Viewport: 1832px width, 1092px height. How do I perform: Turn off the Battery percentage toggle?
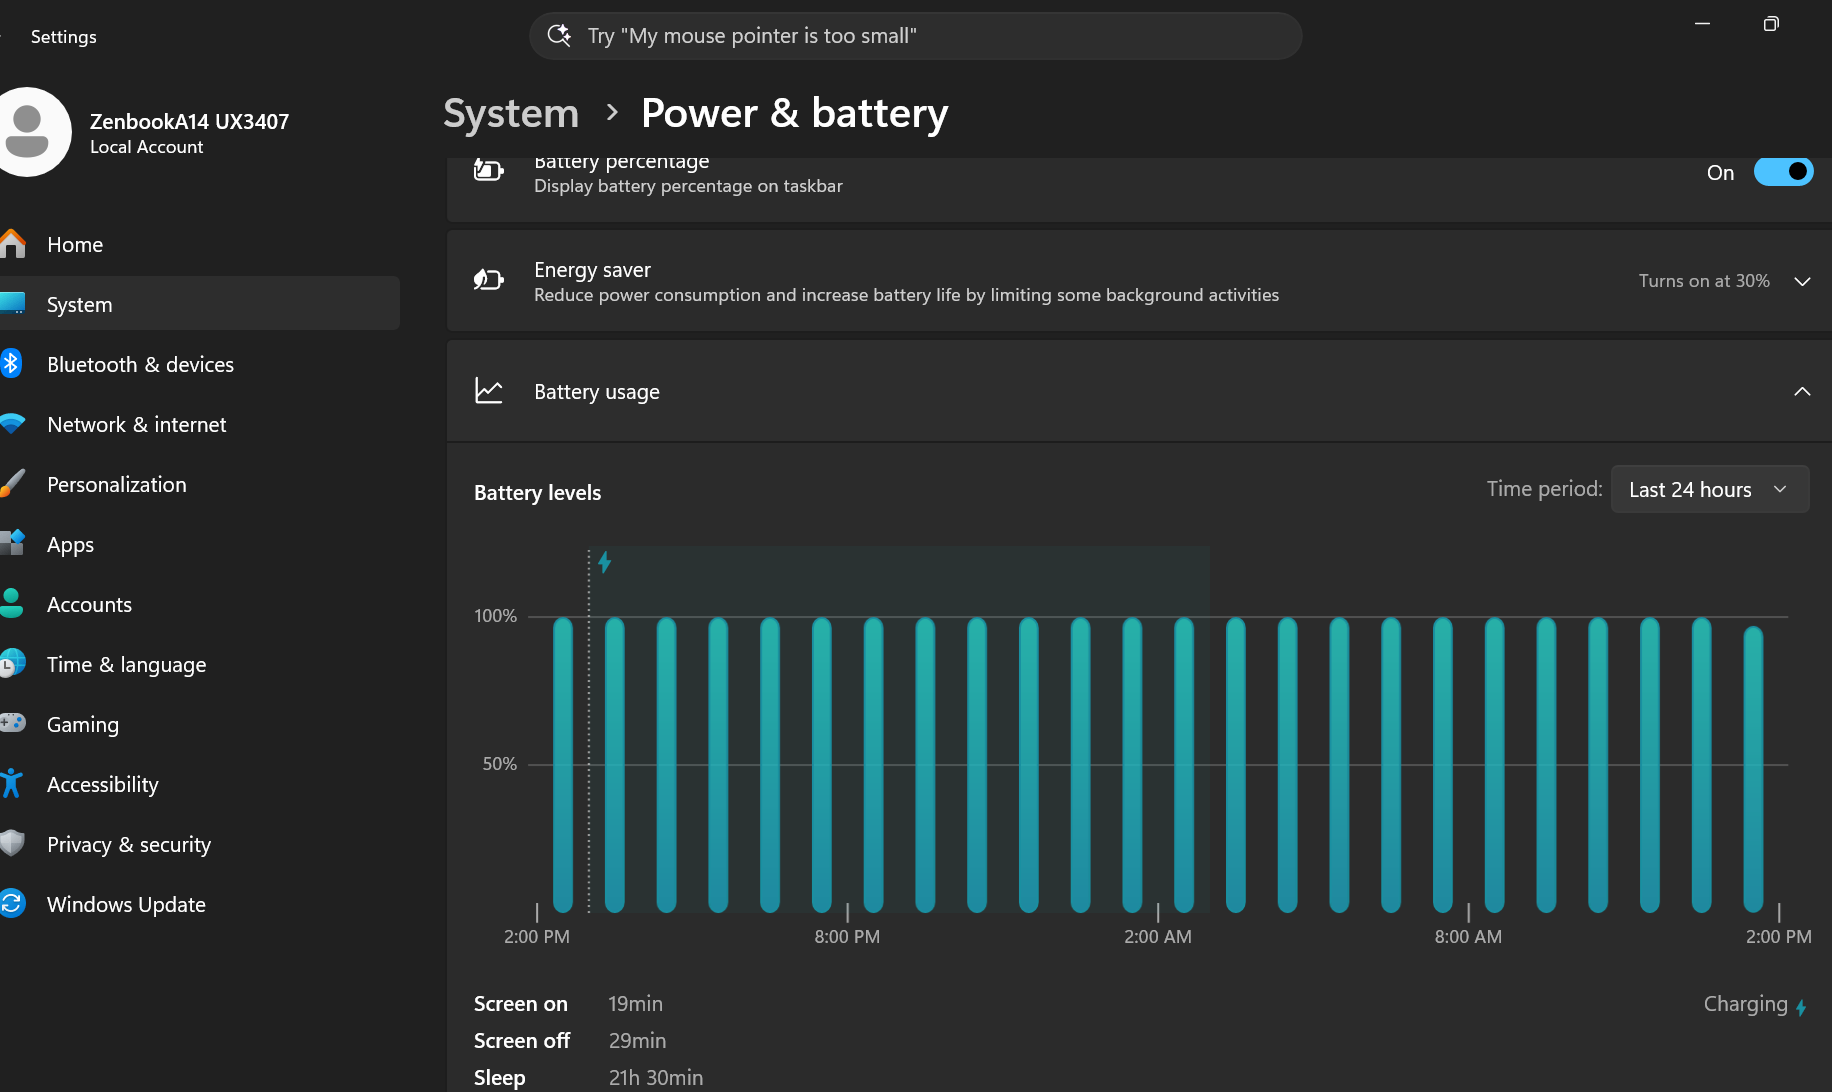pyautogui.click(x=1783, y=172)
